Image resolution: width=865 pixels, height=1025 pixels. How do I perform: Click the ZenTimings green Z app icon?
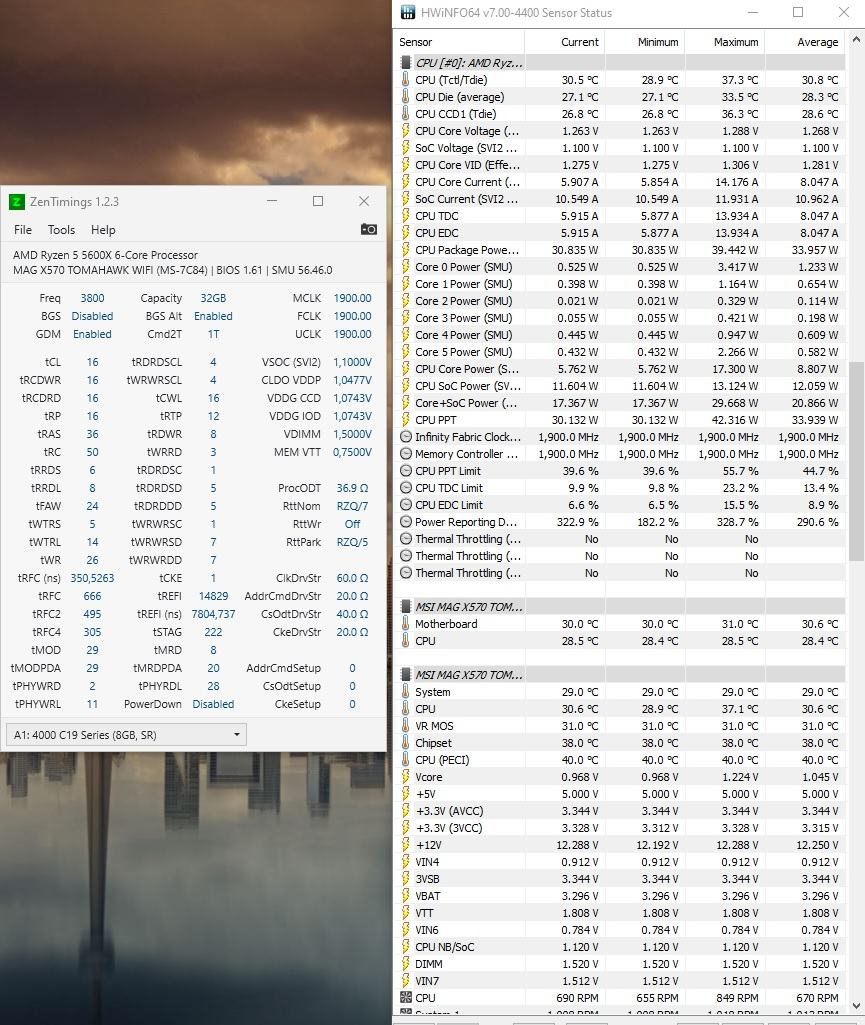point(16,201)
